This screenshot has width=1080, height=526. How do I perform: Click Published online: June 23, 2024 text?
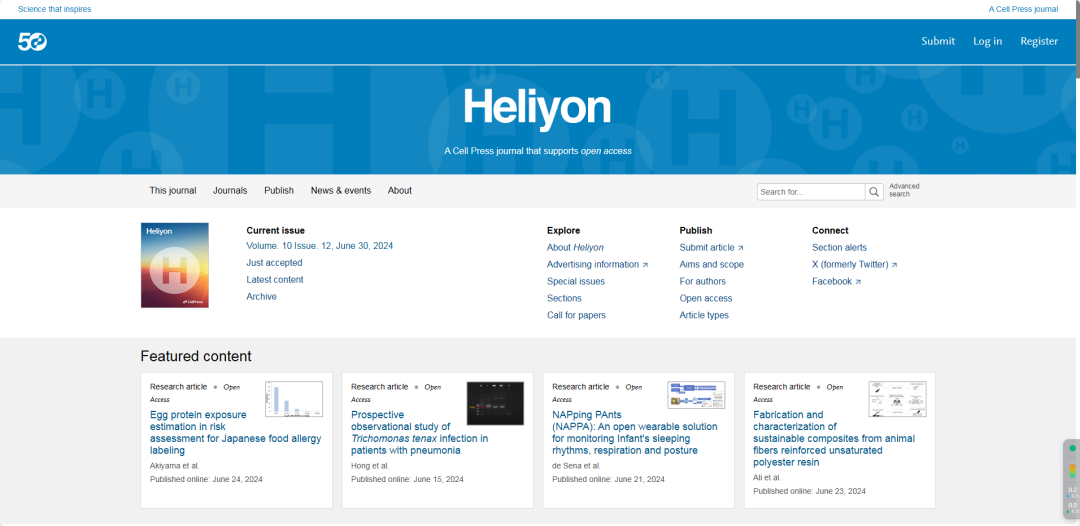pyautogui.click(x=809, y=491)
